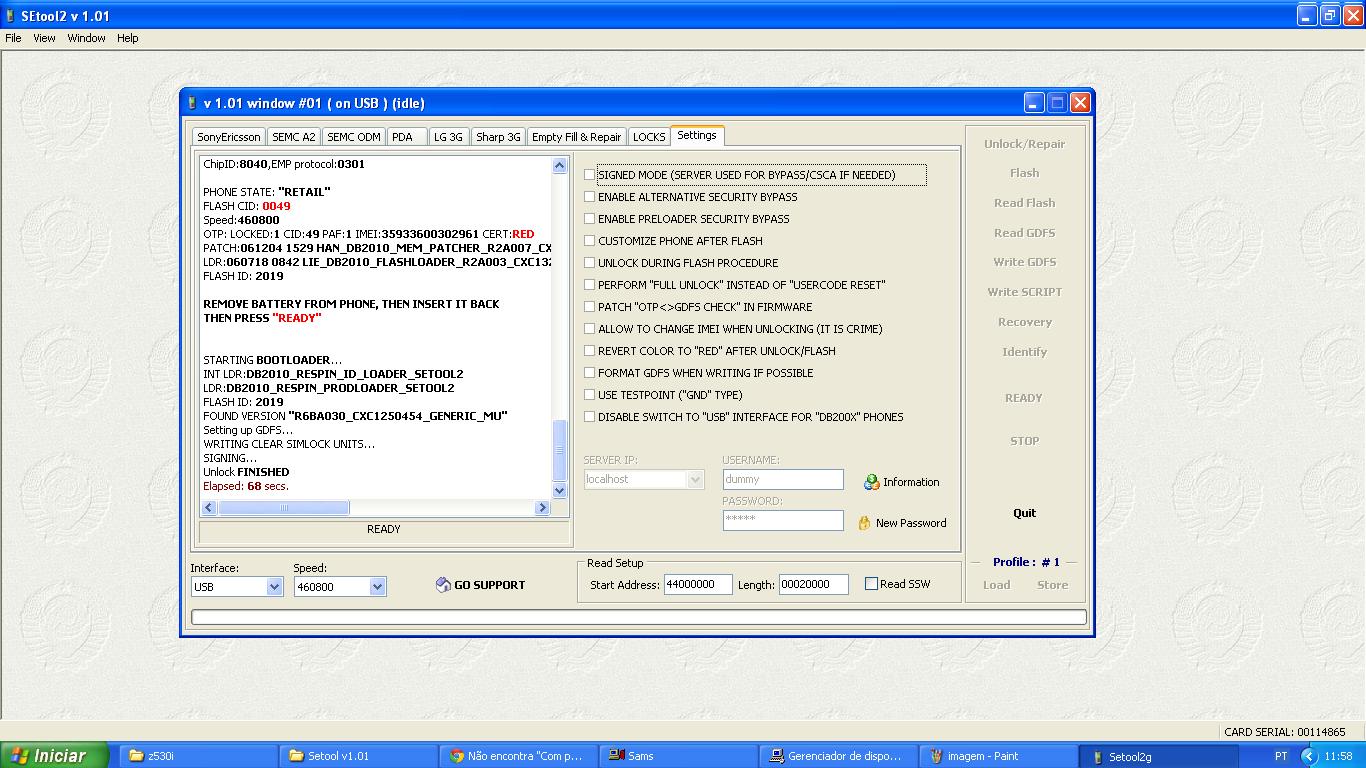The width and height of the screenshot is (1366, 768).
Task: Switch to z530i folder in taskbar
Action: (197, 756)
